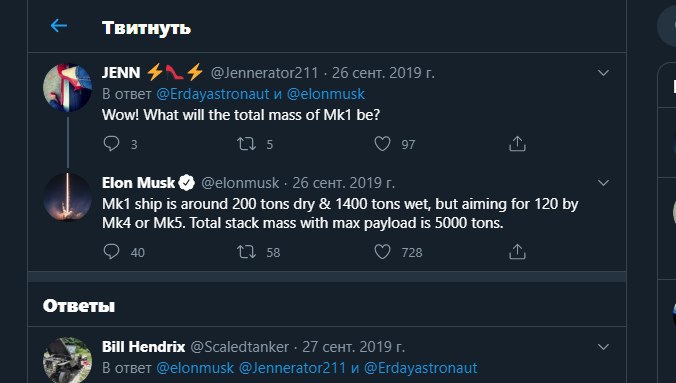
Task: Retweet Elon Musk's tweet with 58 retweets
Action: click(x=246, y=252)
